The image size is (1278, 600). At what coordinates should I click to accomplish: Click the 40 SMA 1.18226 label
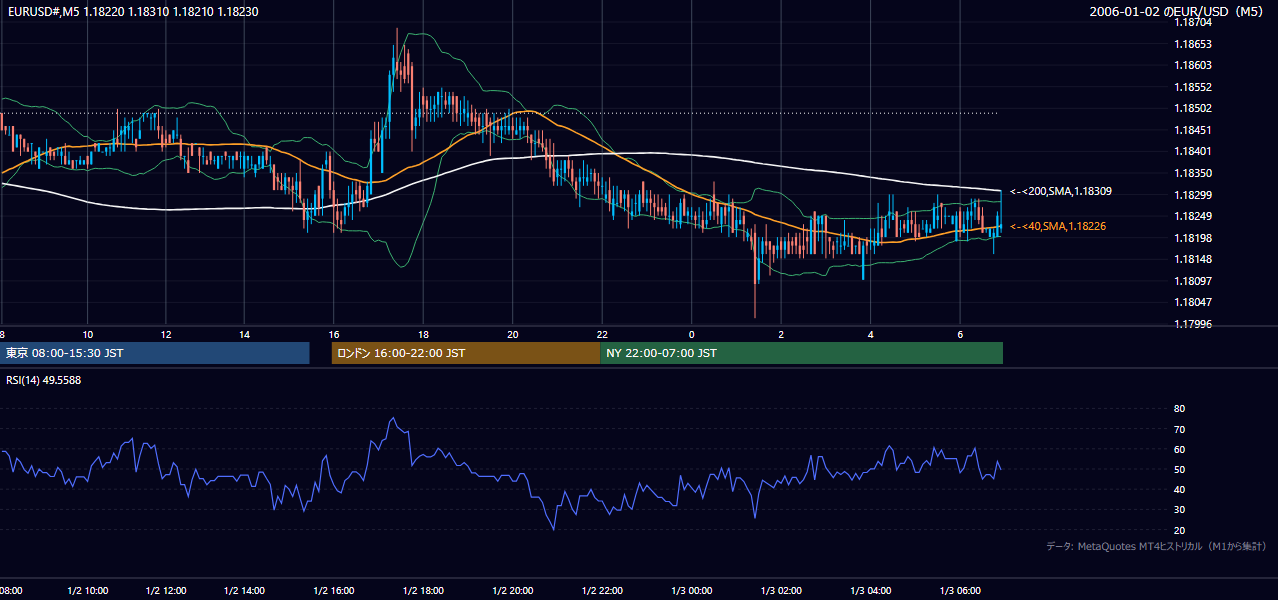[x=1058, y=226]
